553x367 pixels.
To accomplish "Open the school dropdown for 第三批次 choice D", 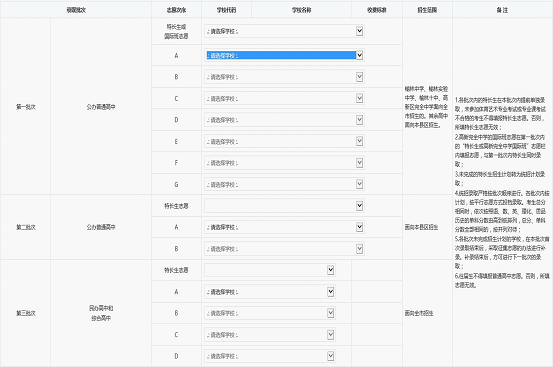I will click(x=270, y=356).
